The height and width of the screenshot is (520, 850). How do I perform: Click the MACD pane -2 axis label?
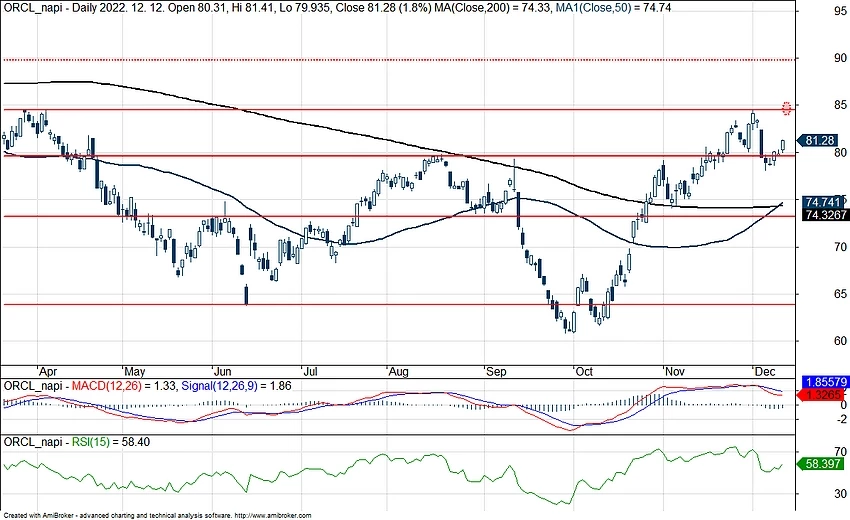(841, 419)
